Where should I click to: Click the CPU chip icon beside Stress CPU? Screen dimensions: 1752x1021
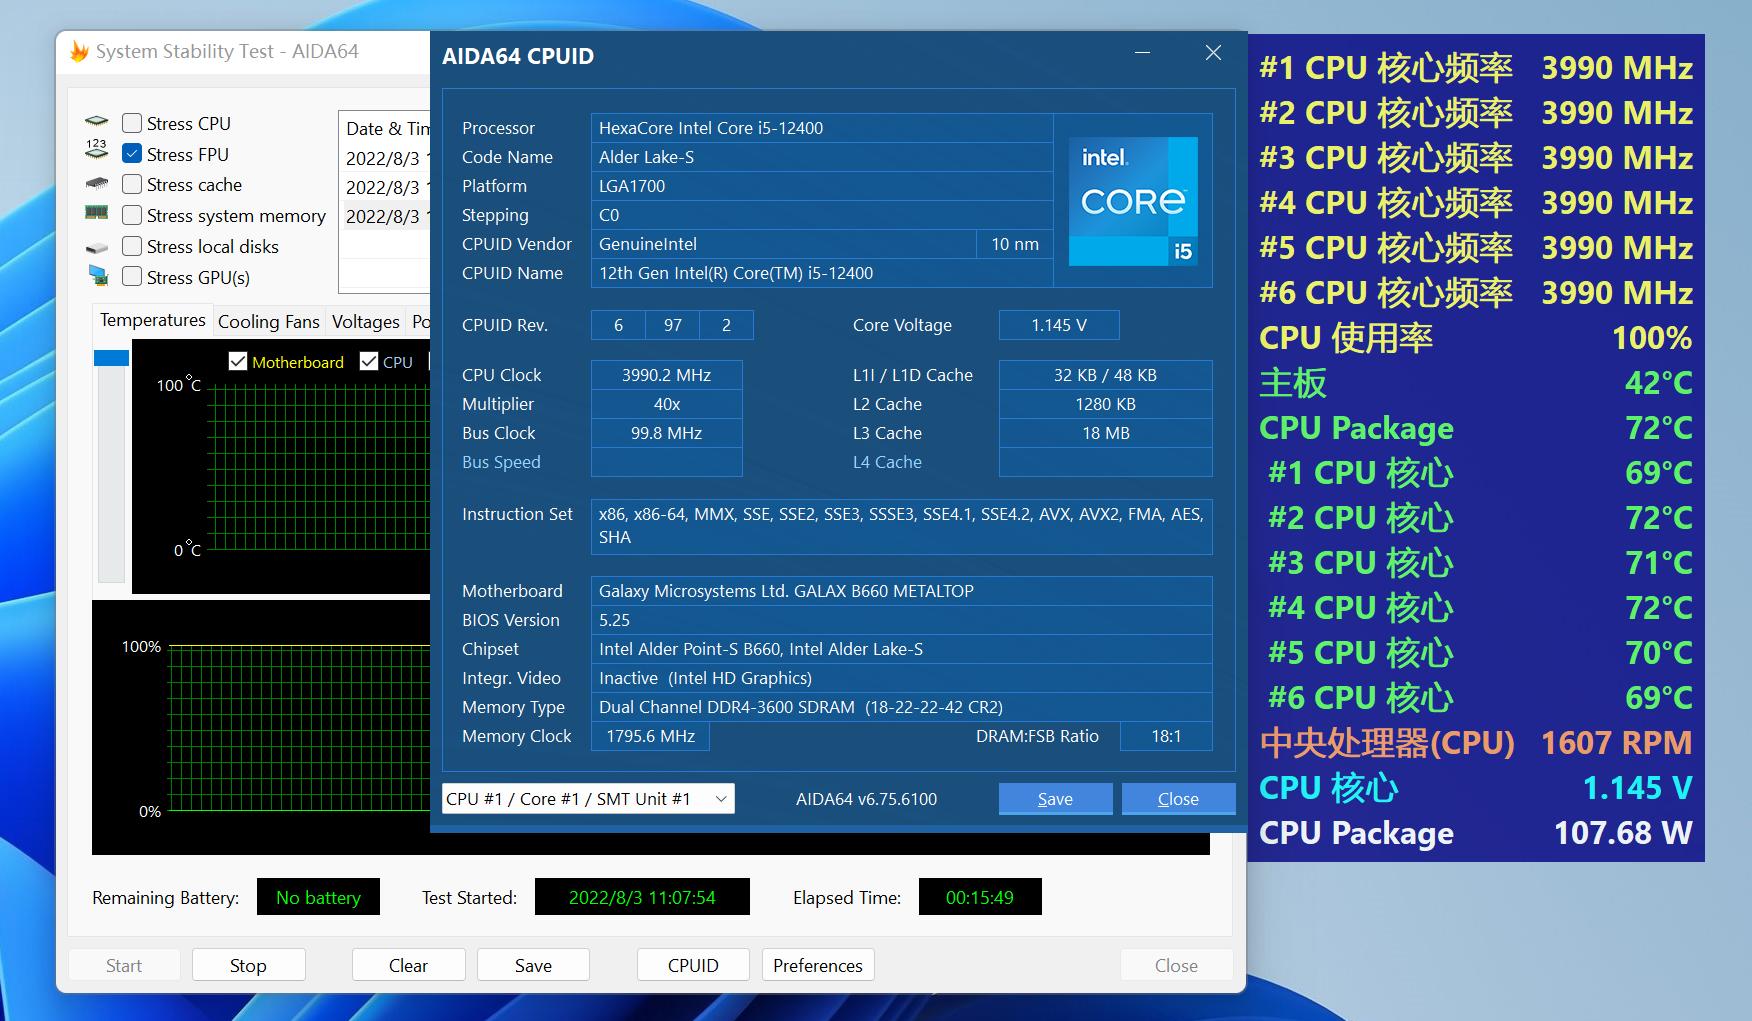pos(97,122)
